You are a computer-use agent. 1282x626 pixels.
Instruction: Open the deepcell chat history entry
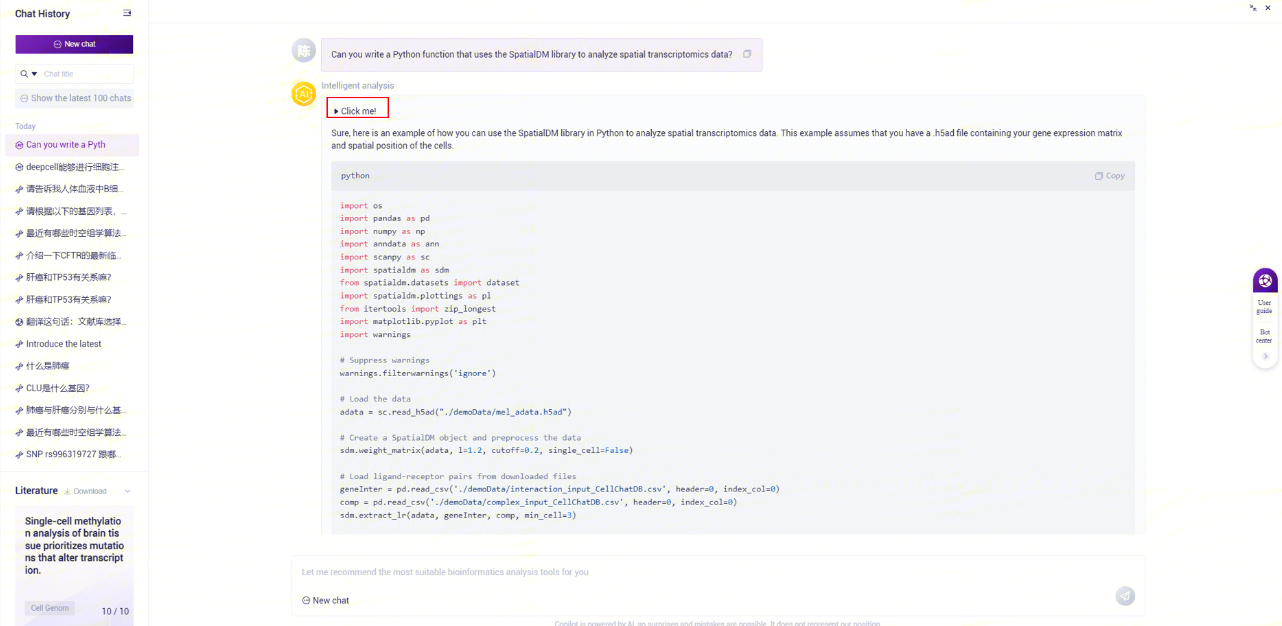coord(75,167)
